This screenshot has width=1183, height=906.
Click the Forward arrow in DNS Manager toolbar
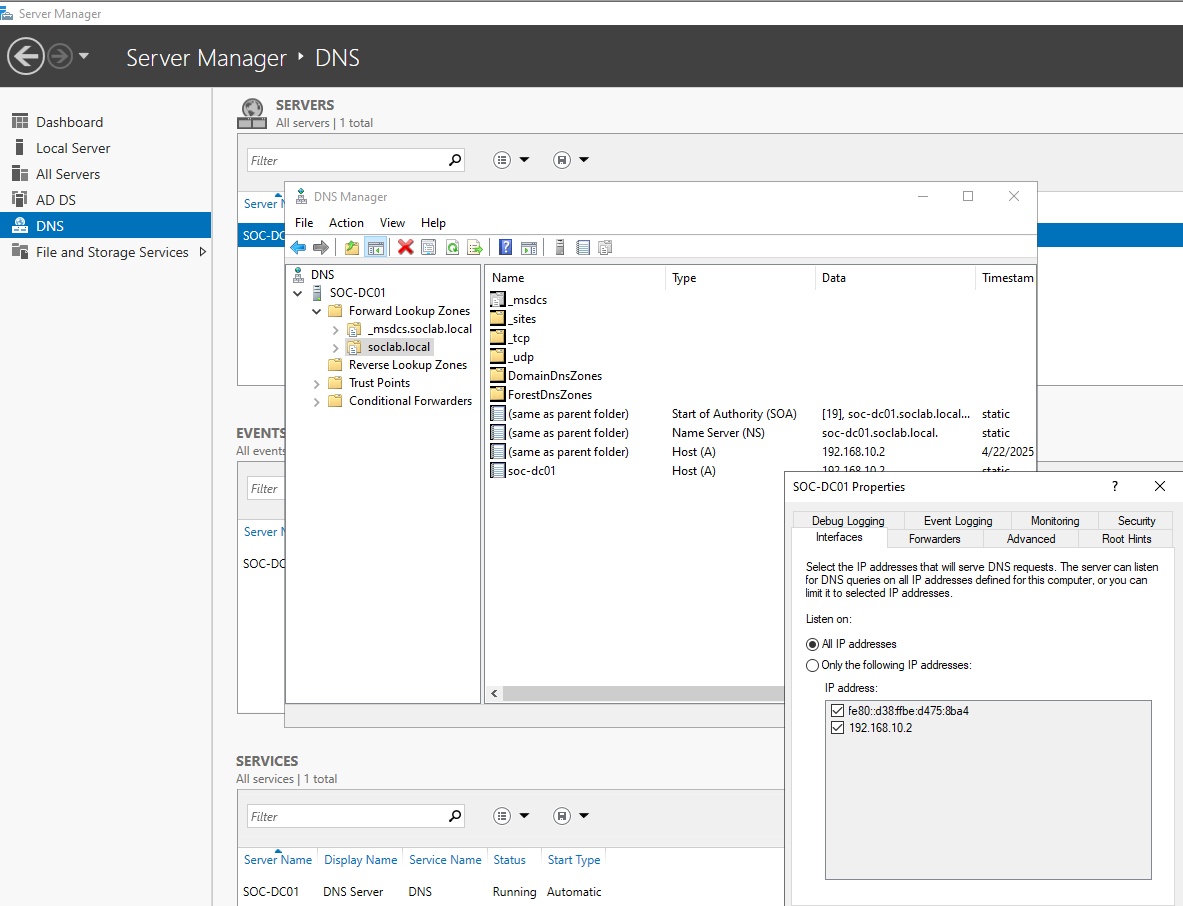pos(321,247)
